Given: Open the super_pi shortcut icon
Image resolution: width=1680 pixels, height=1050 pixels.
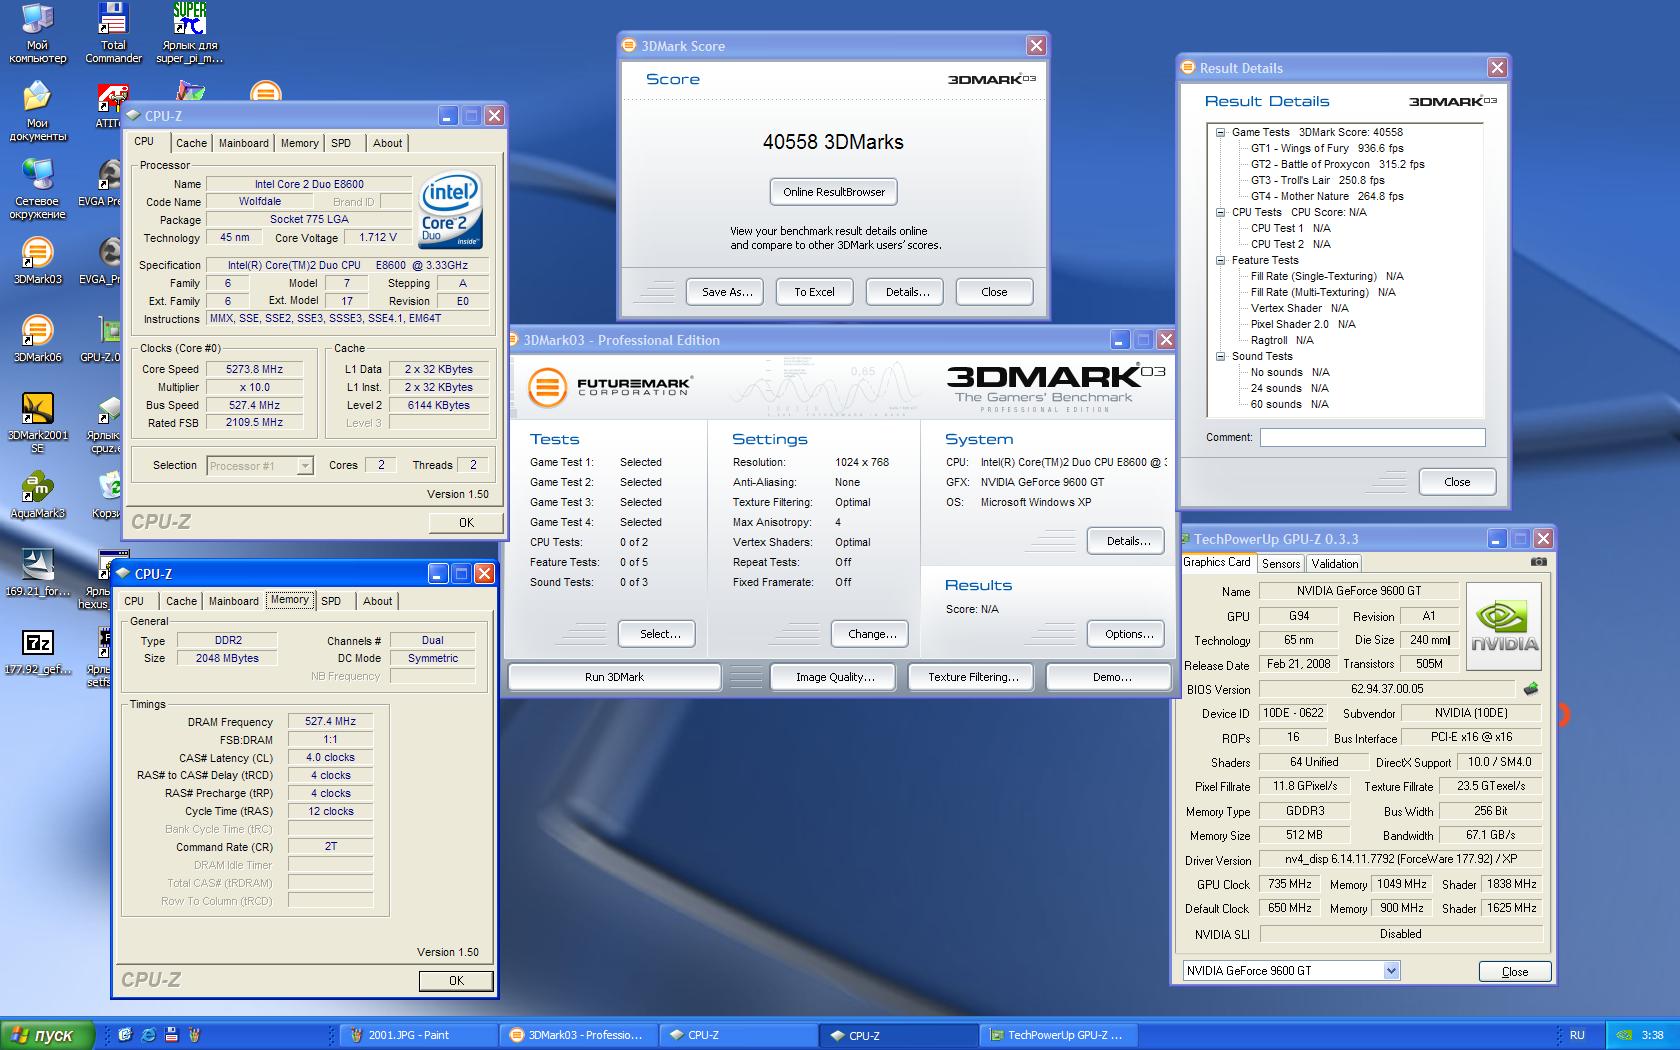Looking at the screenshot, I should (x=190, y=33).
